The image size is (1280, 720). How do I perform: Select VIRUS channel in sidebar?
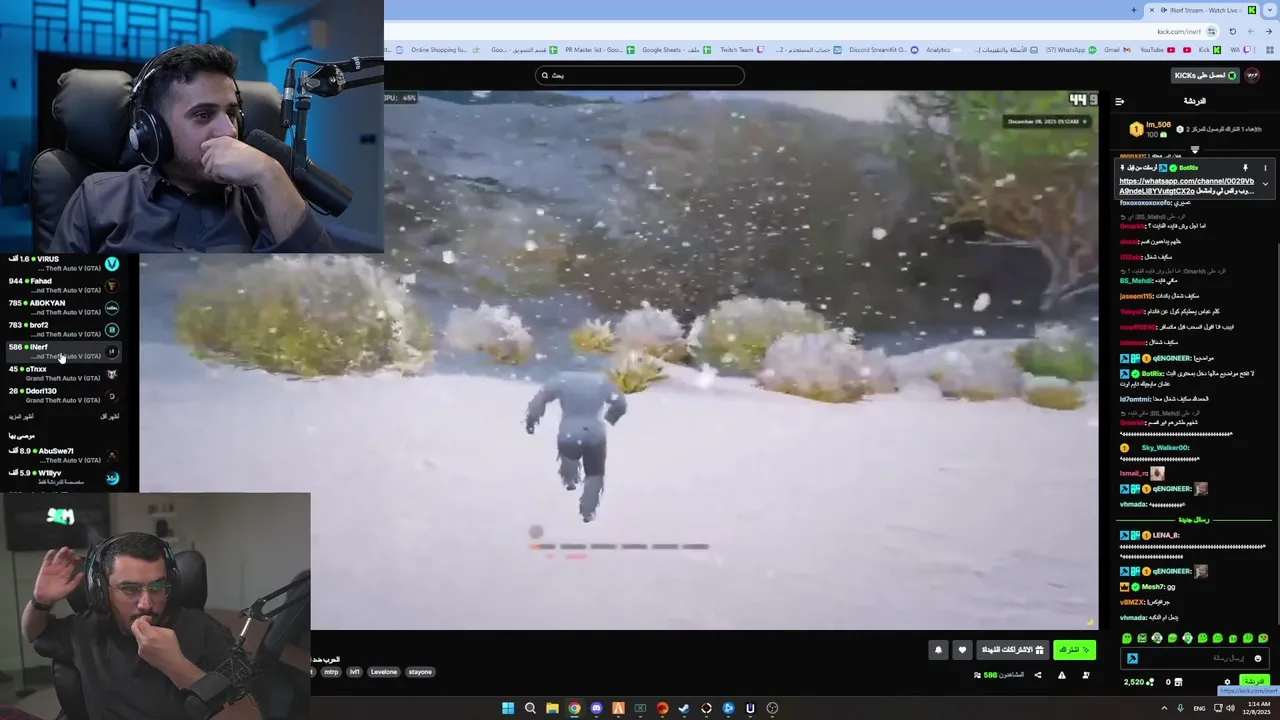(62, 264)
